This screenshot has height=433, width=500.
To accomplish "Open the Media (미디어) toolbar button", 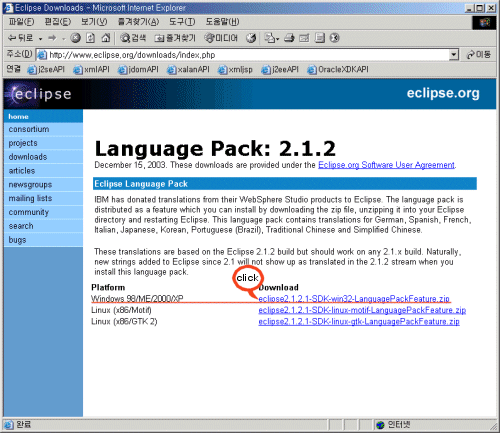I will (221, 38).
